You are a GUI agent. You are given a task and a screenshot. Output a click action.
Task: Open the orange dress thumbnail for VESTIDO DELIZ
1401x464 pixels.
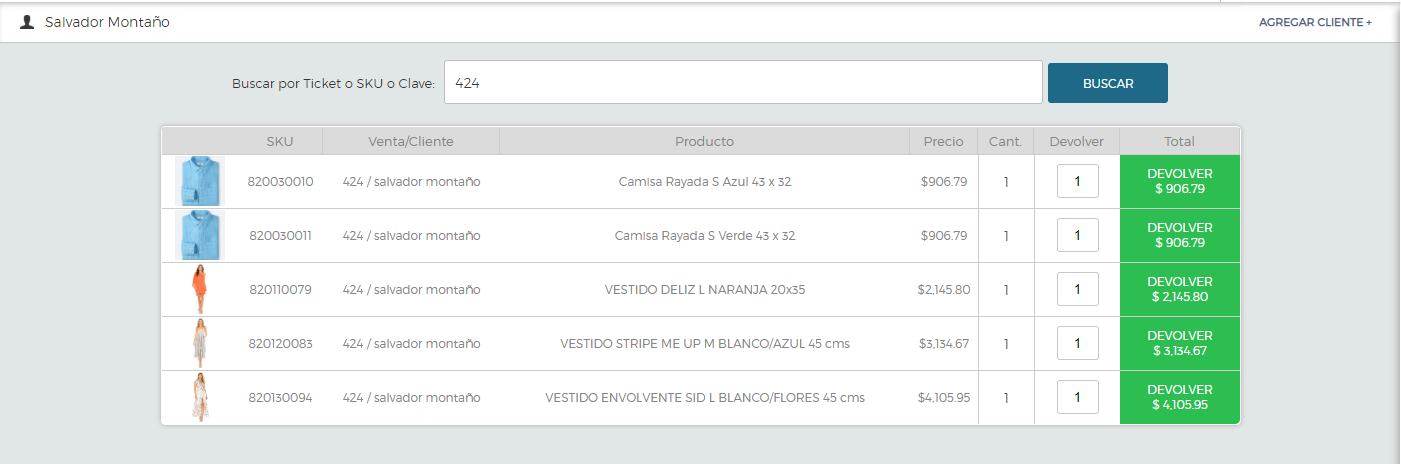click(x=199, y=289)
